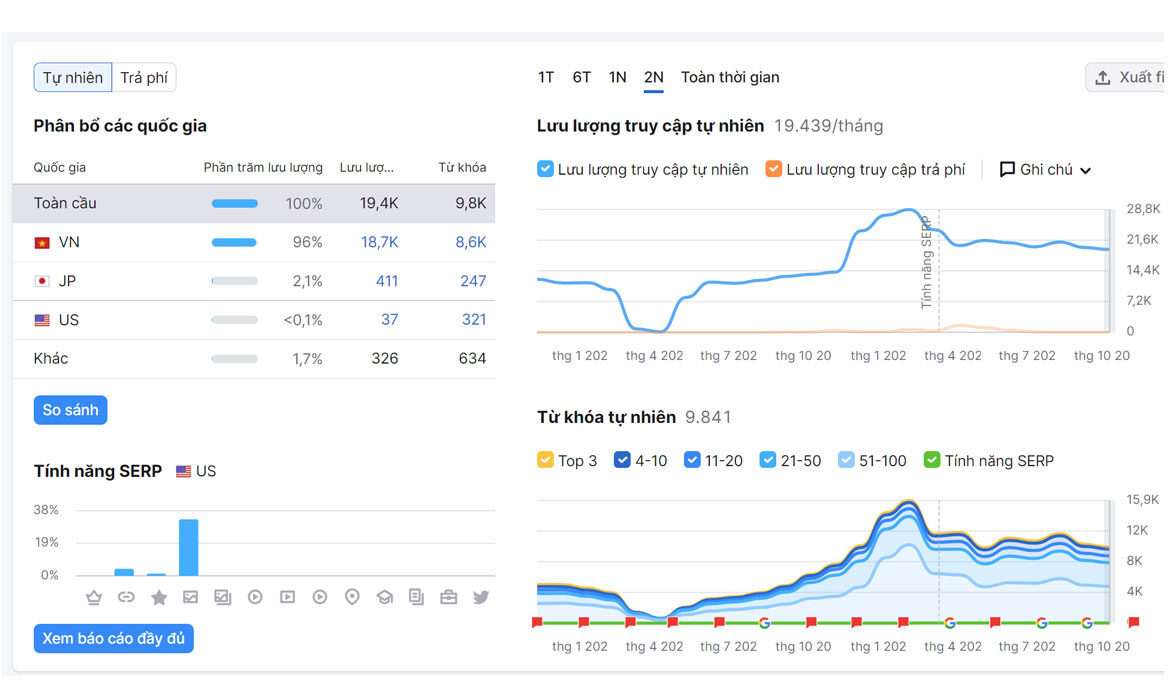Switch to the Trả phí tab
Screen dimensions: 1170x700
144,78
